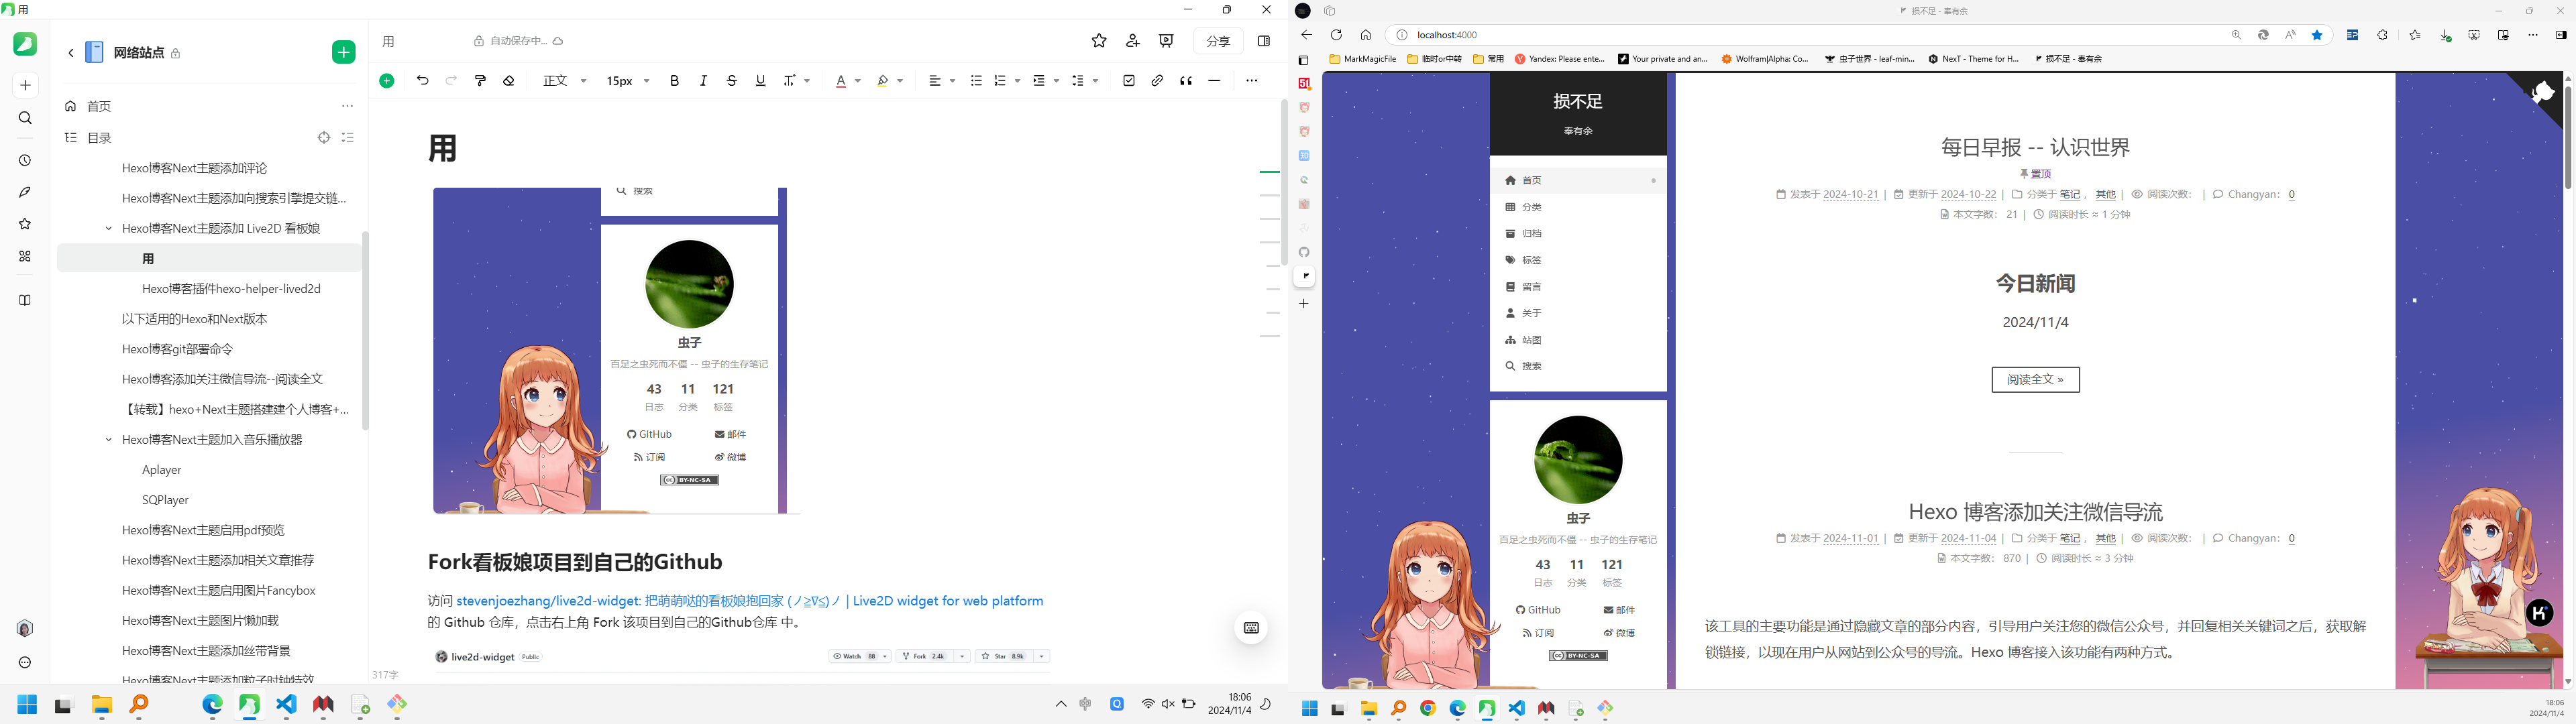Open the search icon in left sidebar
The width and height of the screenshot is (2576, 724).
point(26,118)
